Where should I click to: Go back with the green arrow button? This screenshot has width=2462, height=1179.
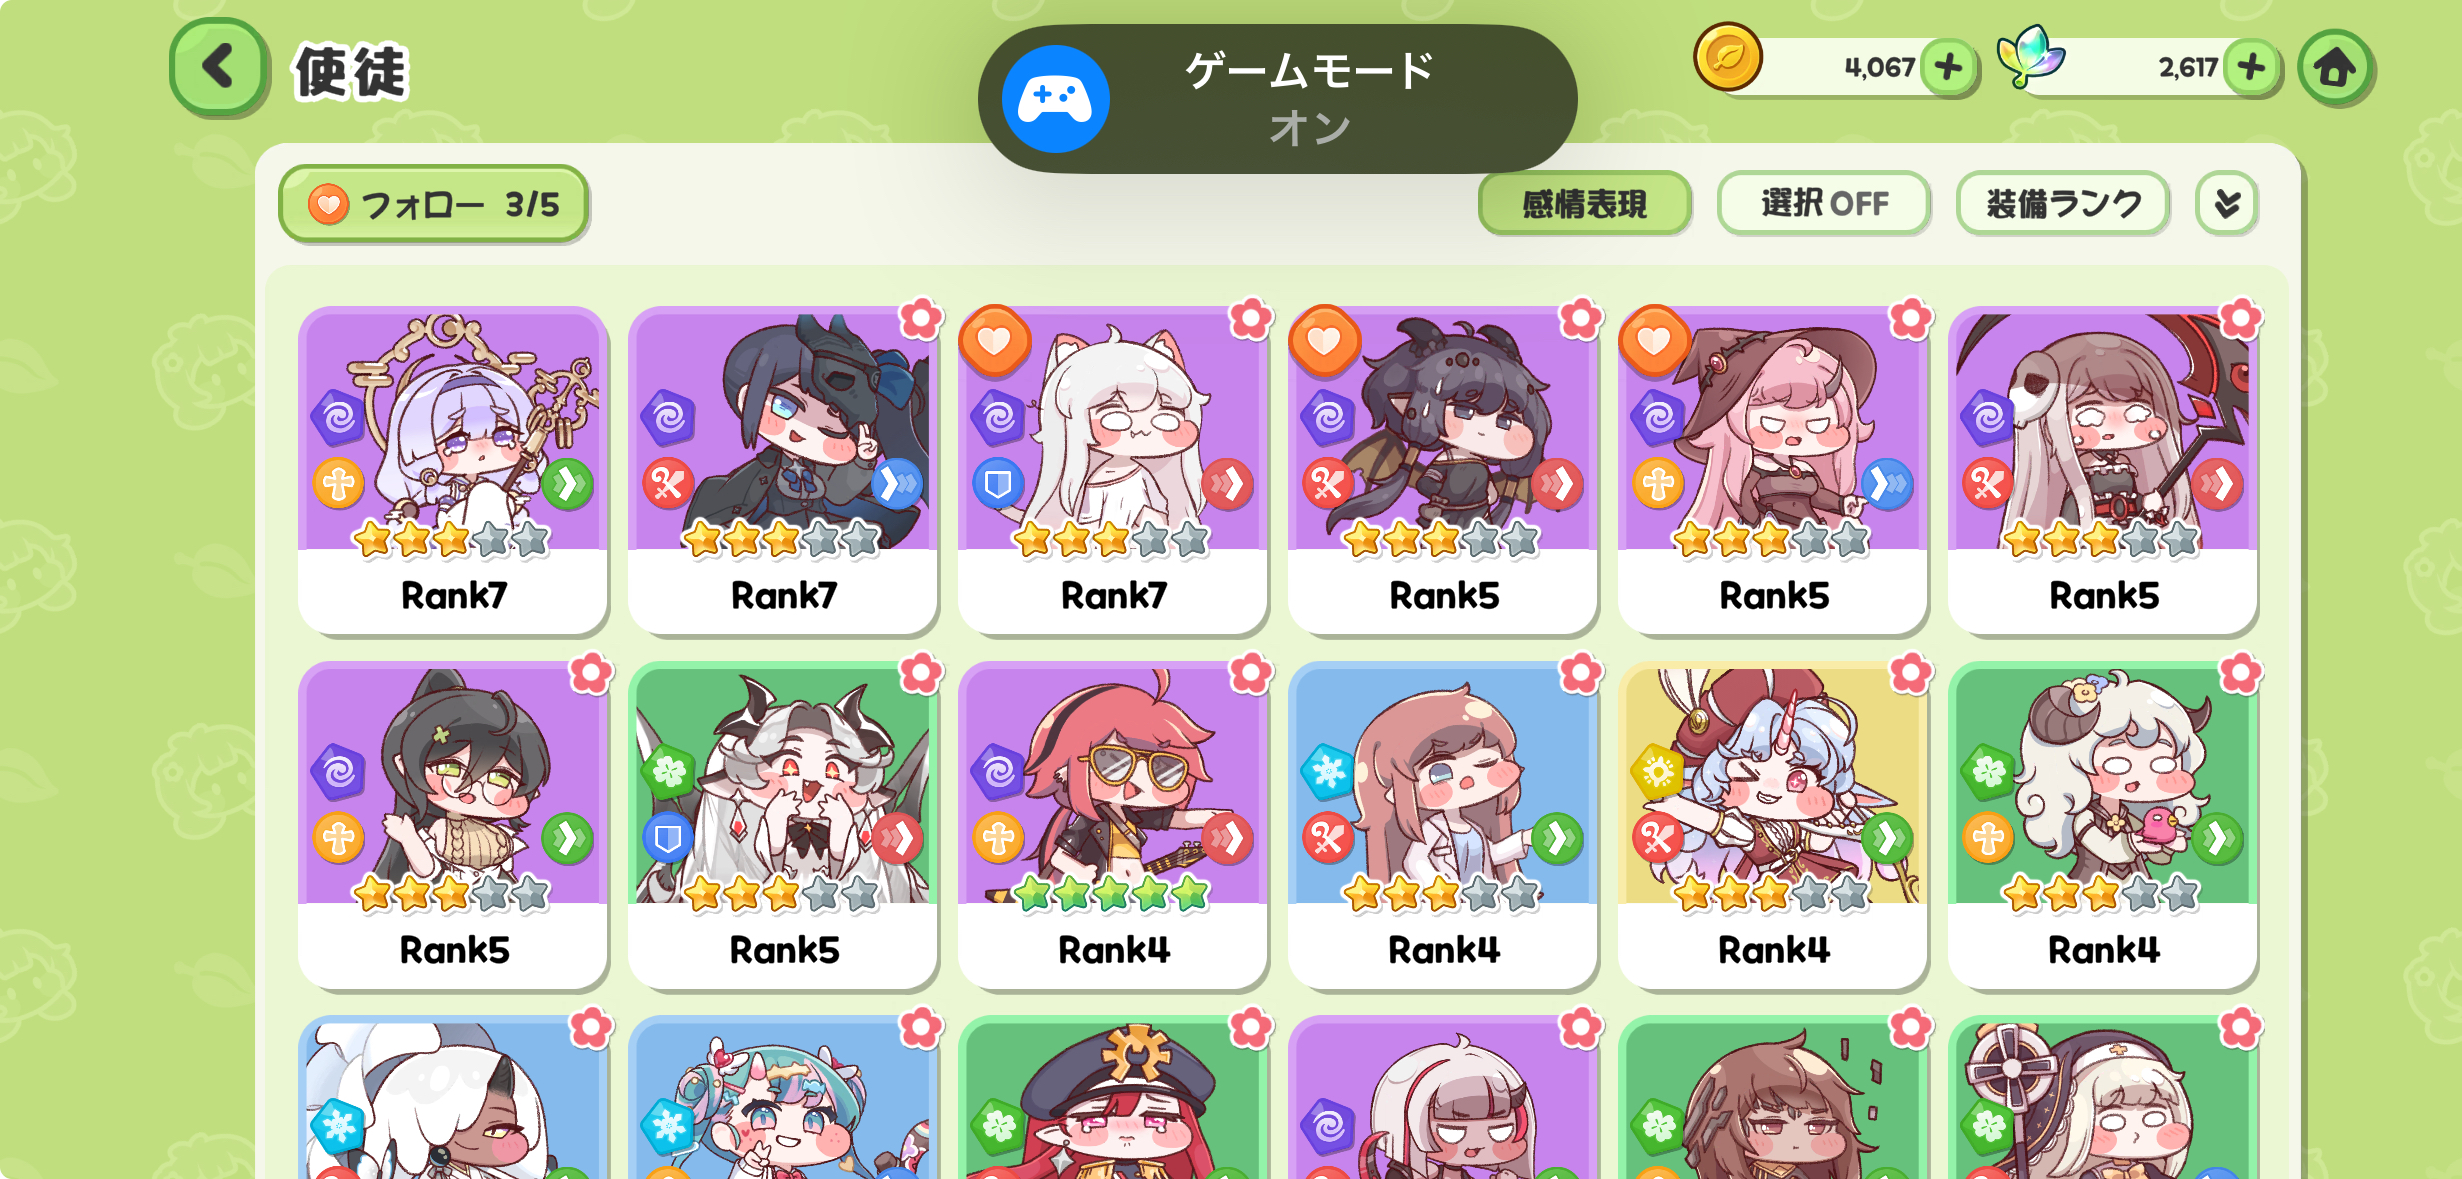pos(219,68)
